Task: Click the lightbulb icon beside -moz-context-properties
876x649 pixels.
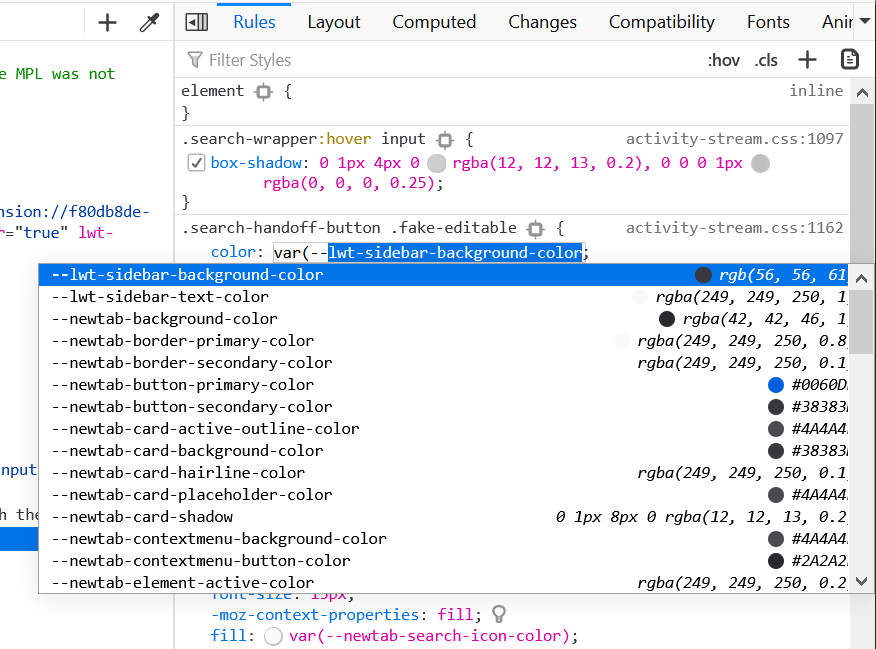Action: click(x=499, y=614)
